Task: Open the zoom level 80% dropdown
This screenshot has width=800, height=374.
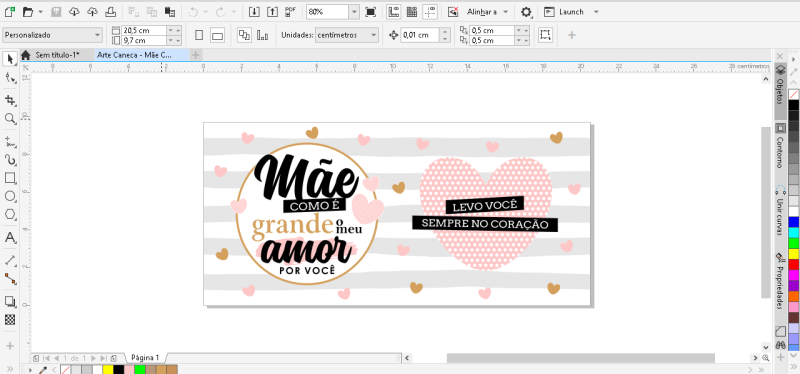Action: pos(354,12)
